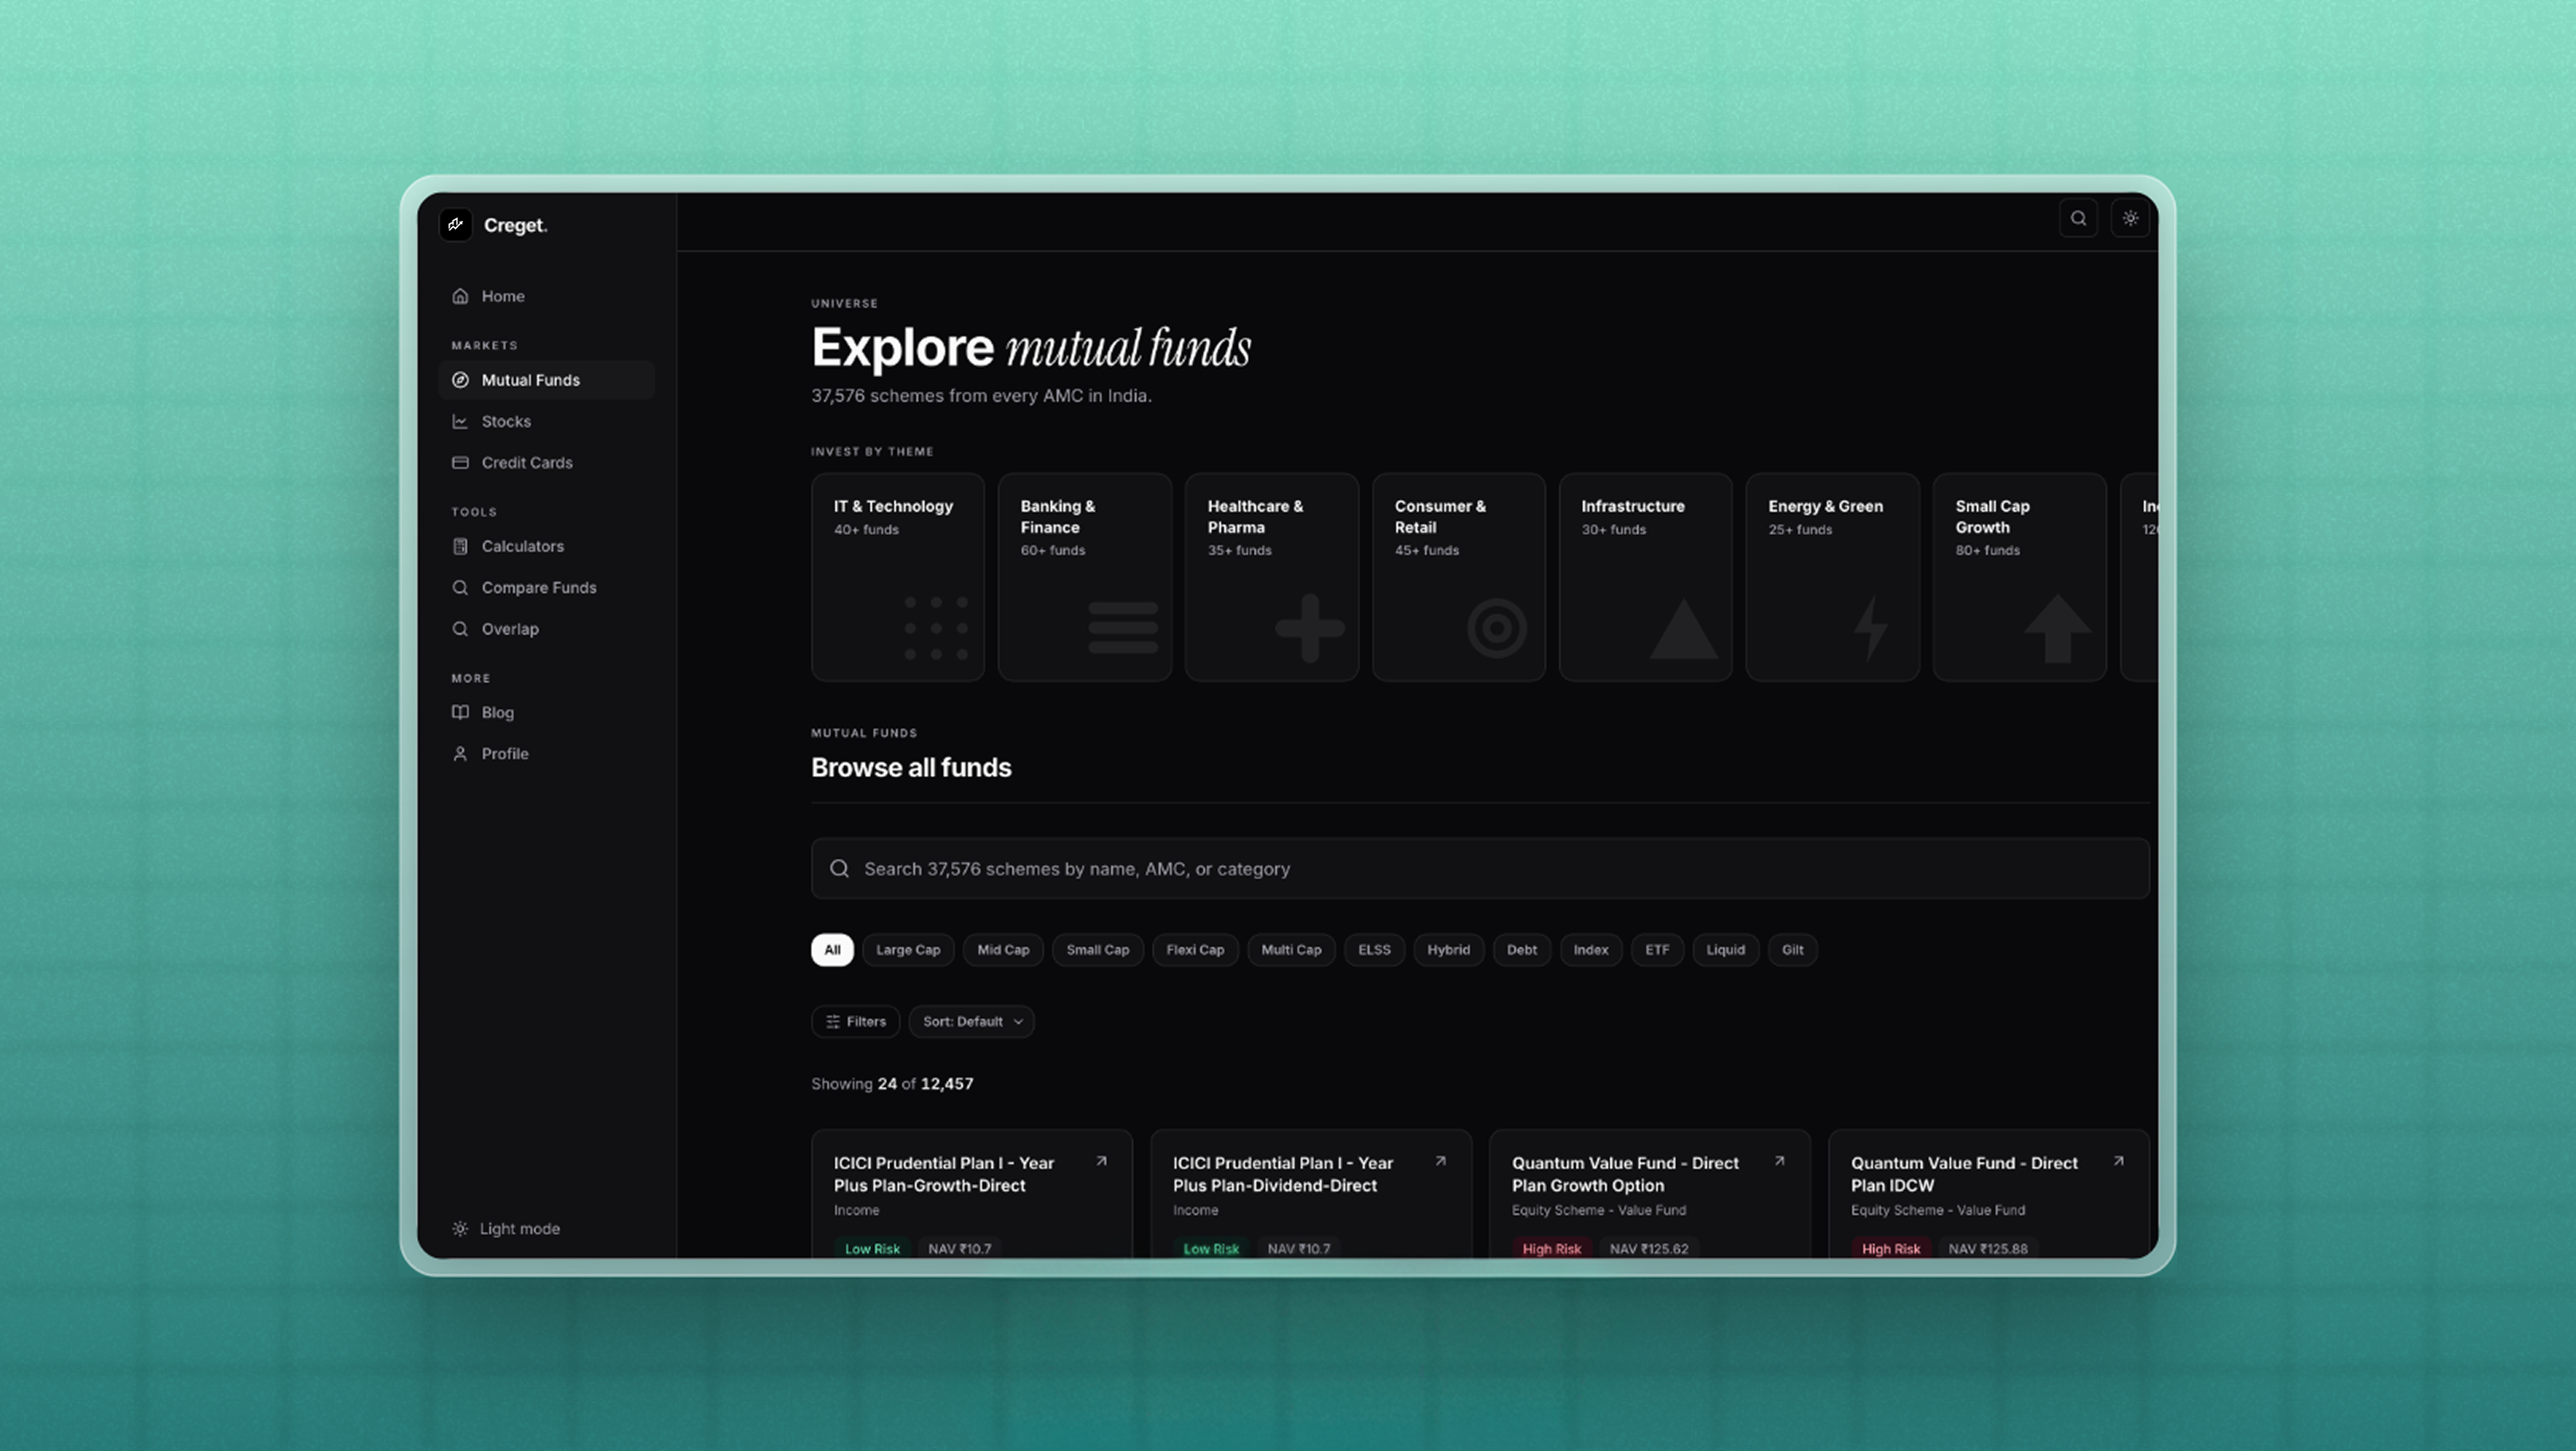Viewport: 2576px width, 1451px height.
Task: Open search via top-right magnifier icon
Action: coord(2078,218)
